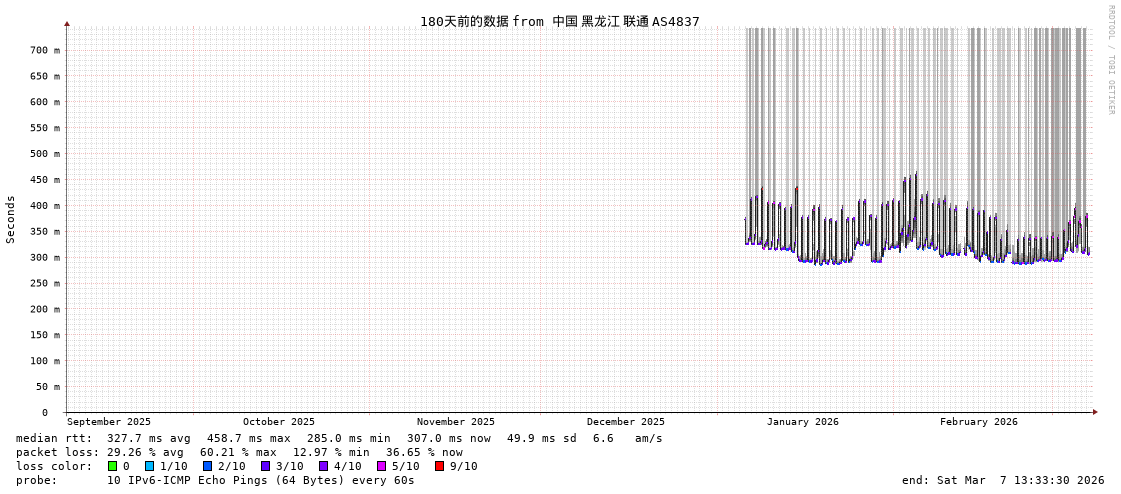Image resolution: width=1121 pixels, height=494 pixels.
Task: Click the green 0 loss color swatch
Action: click(x=112, y=466)
